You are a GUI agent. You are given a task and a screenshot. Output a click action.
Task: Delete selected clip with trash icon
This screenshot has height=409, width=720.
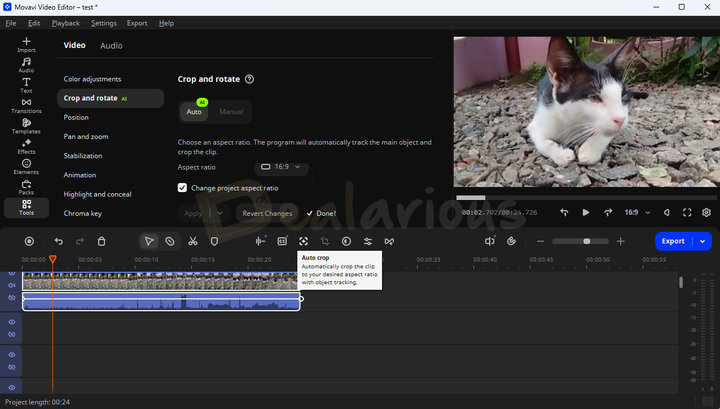(x=101, y=241)
